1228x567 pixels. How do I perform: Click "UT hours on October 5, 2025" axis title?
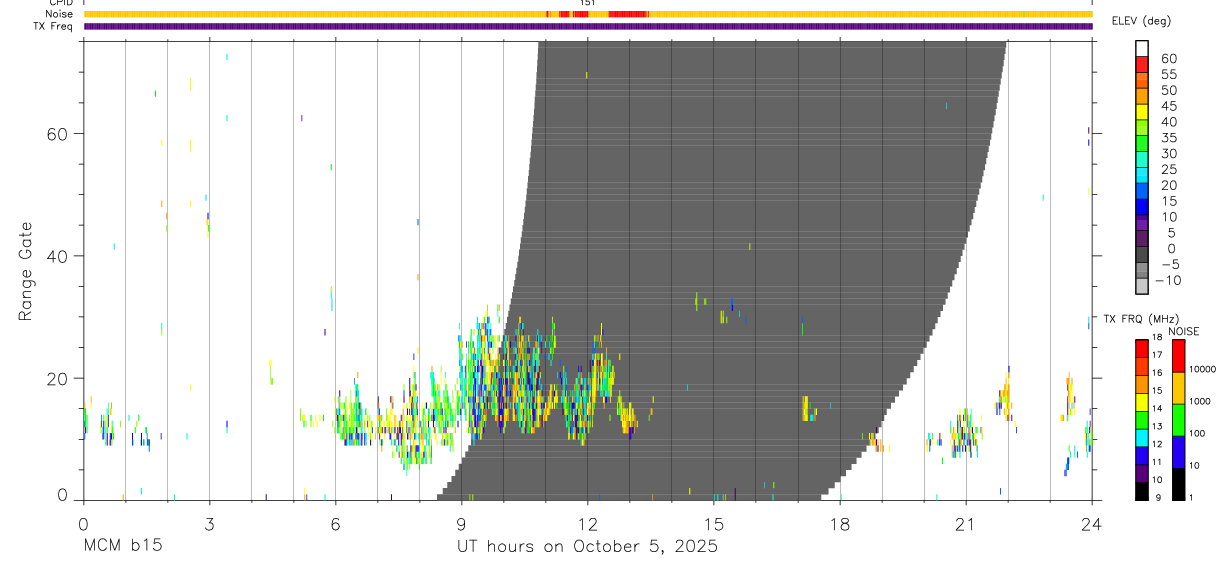point(588,547)
